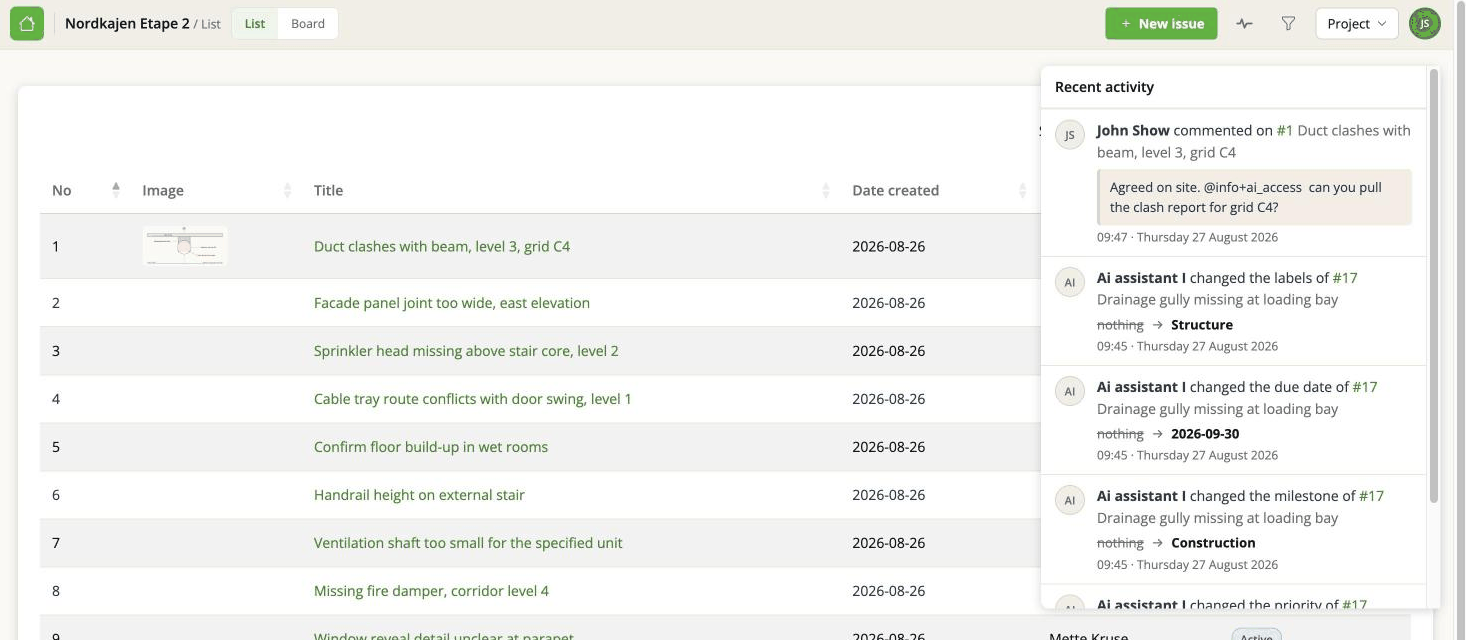
Task: Switch to the List view tab
Action: coord(255,24)
